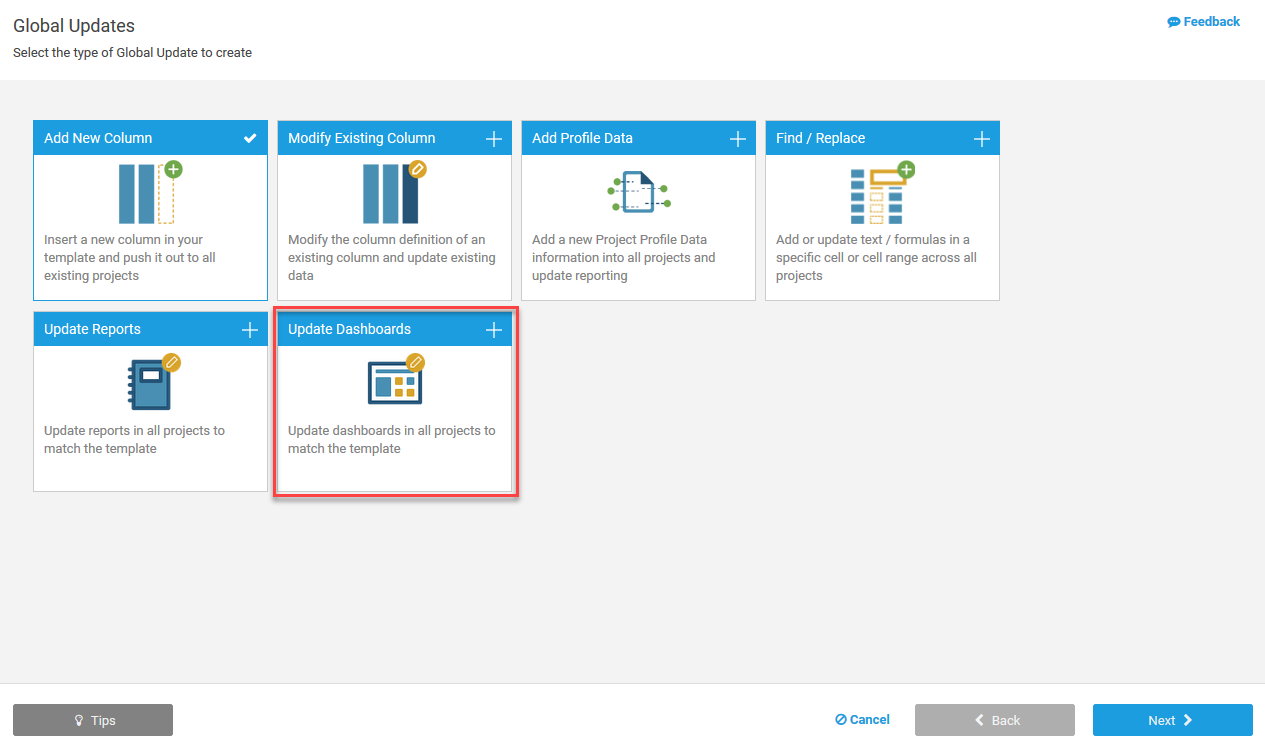Add Update Reports via its plus icon
This screenshot has width=1265, height=747.
click(x=249, y=329)
